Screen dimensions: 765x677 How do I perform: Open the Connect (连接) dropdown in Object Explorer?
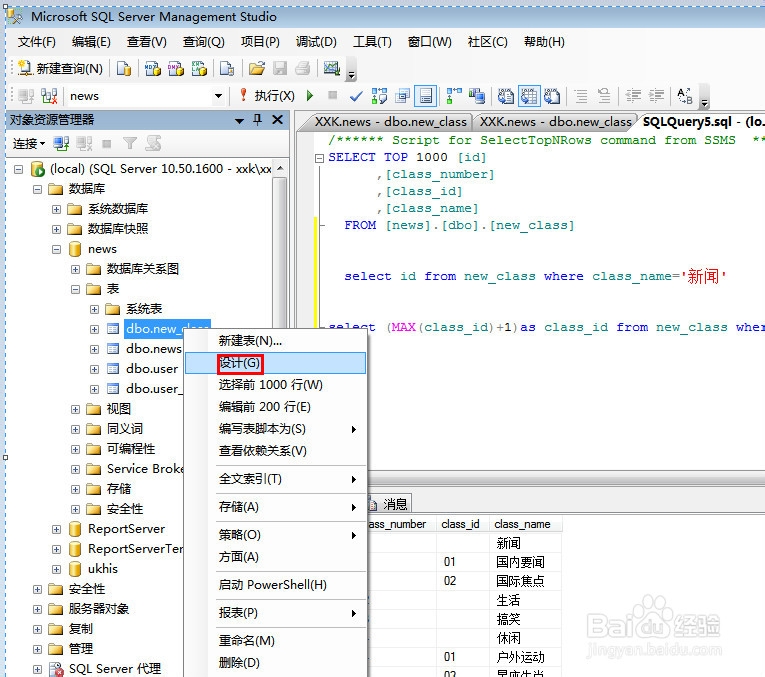click(x=29, y=144)
